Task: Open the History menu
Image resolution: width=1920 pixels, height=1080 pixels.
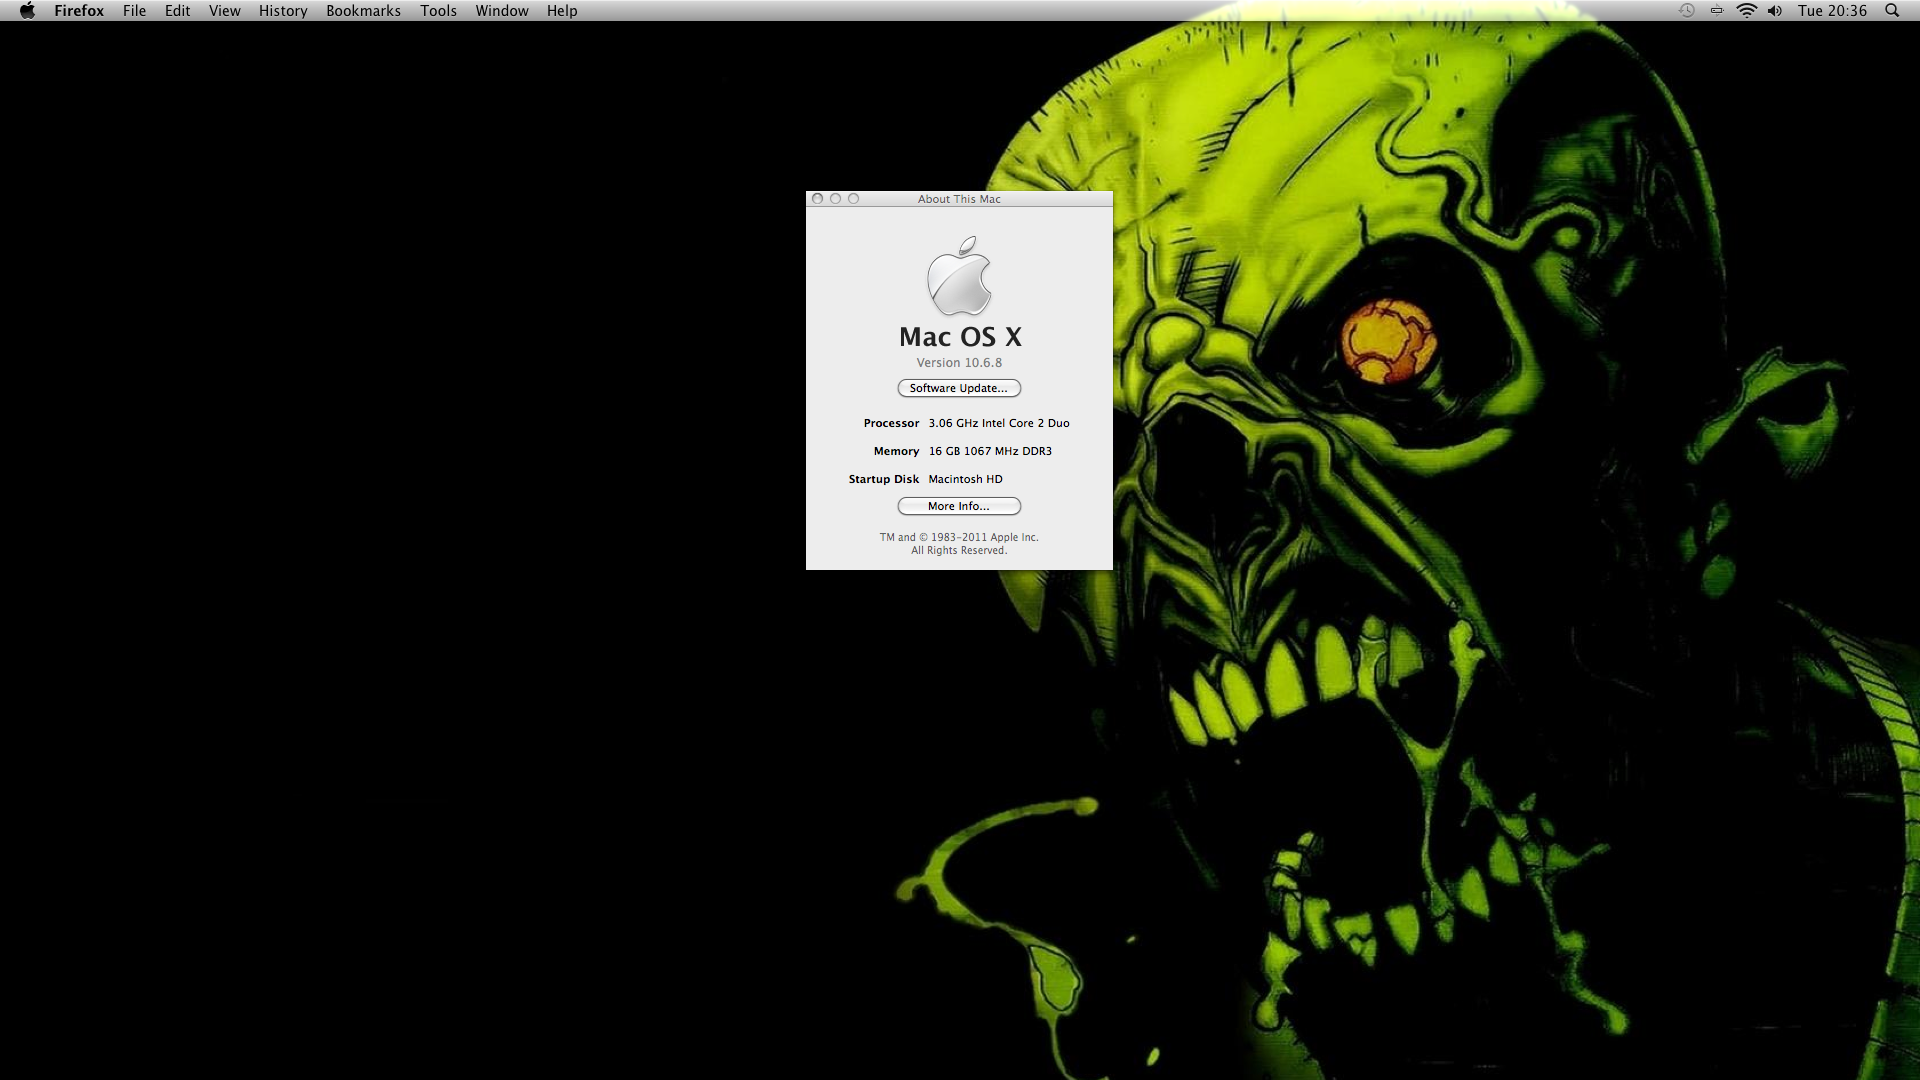Action: [283, 11]
